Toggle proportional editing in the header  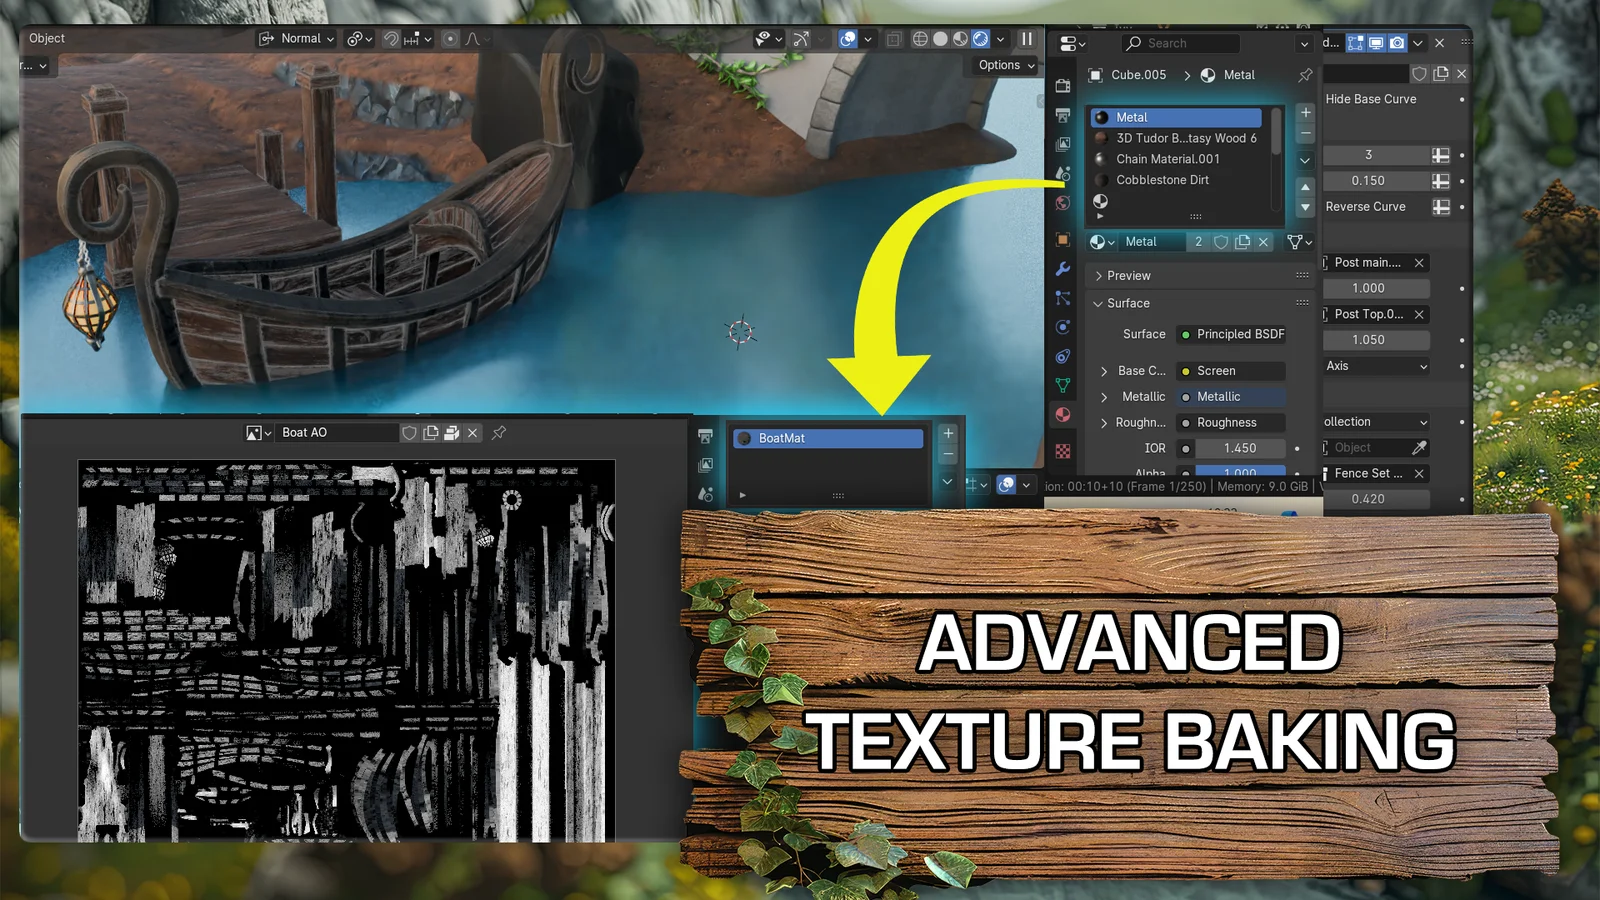coord(450,39)
